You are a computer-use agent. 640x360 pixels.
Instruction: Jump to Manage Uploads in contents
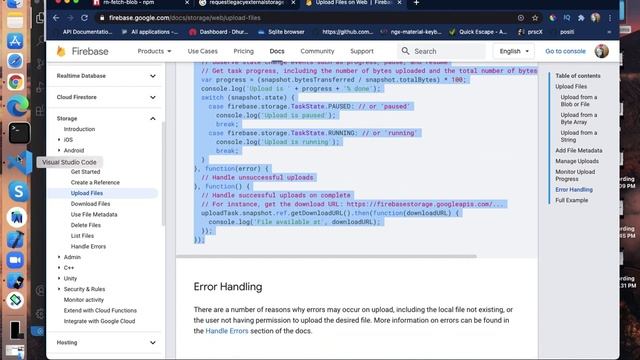tap(577, 161)
